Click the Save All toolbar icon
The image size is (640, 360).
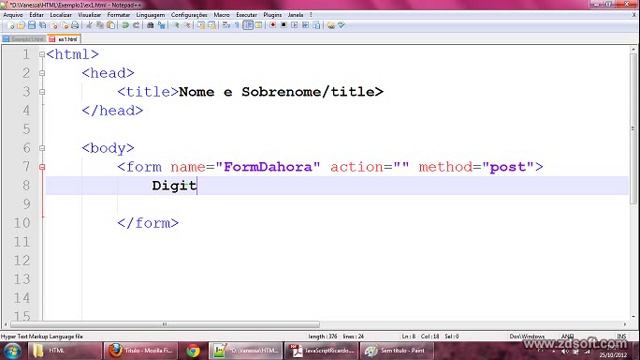(42, 25)
